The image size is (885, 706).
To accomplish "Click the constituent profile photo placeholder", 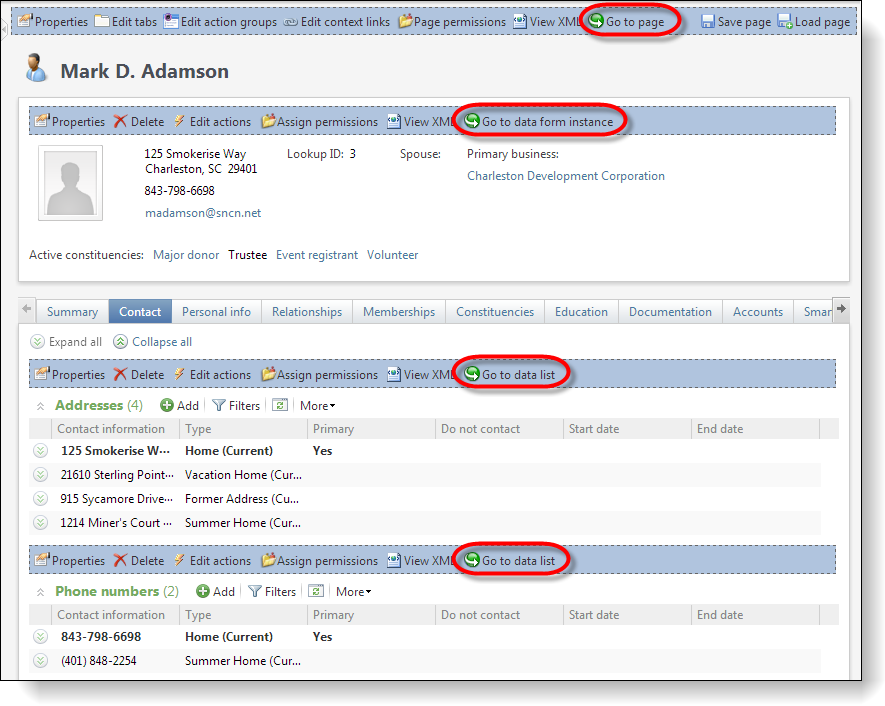I will click(70, 183).
